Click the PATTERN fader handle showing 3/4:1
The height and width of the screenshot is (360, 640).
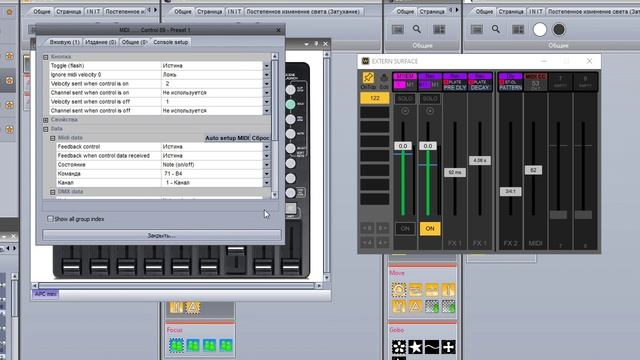511,191
